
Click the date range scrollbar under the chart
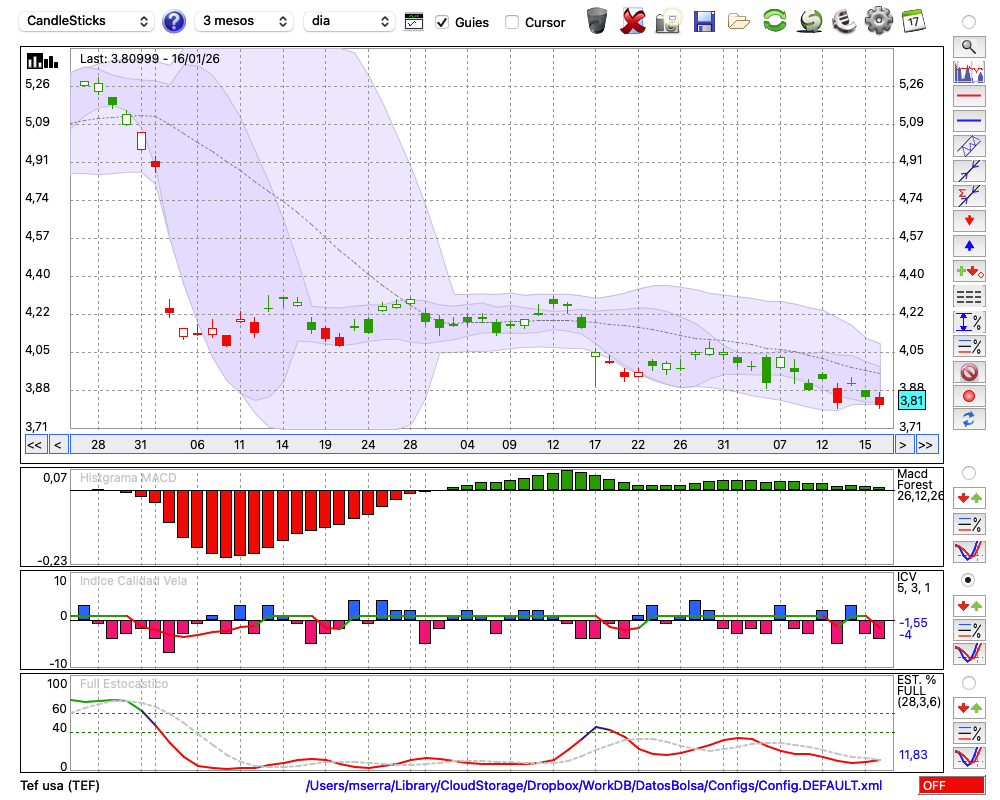coord(480,445)
